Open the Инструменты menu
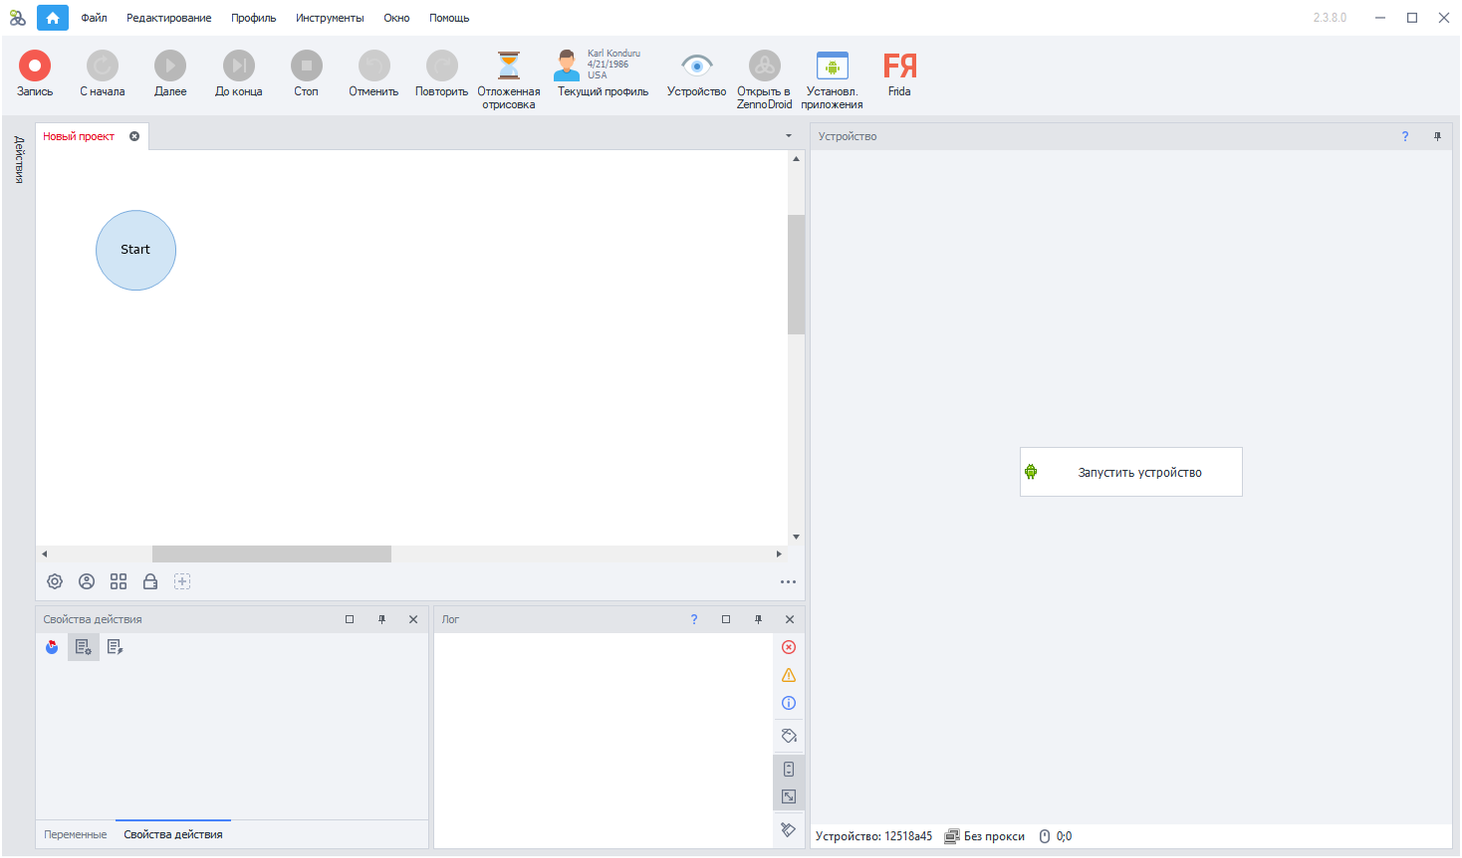This screenshot has height=858, width=1462. 329,18
